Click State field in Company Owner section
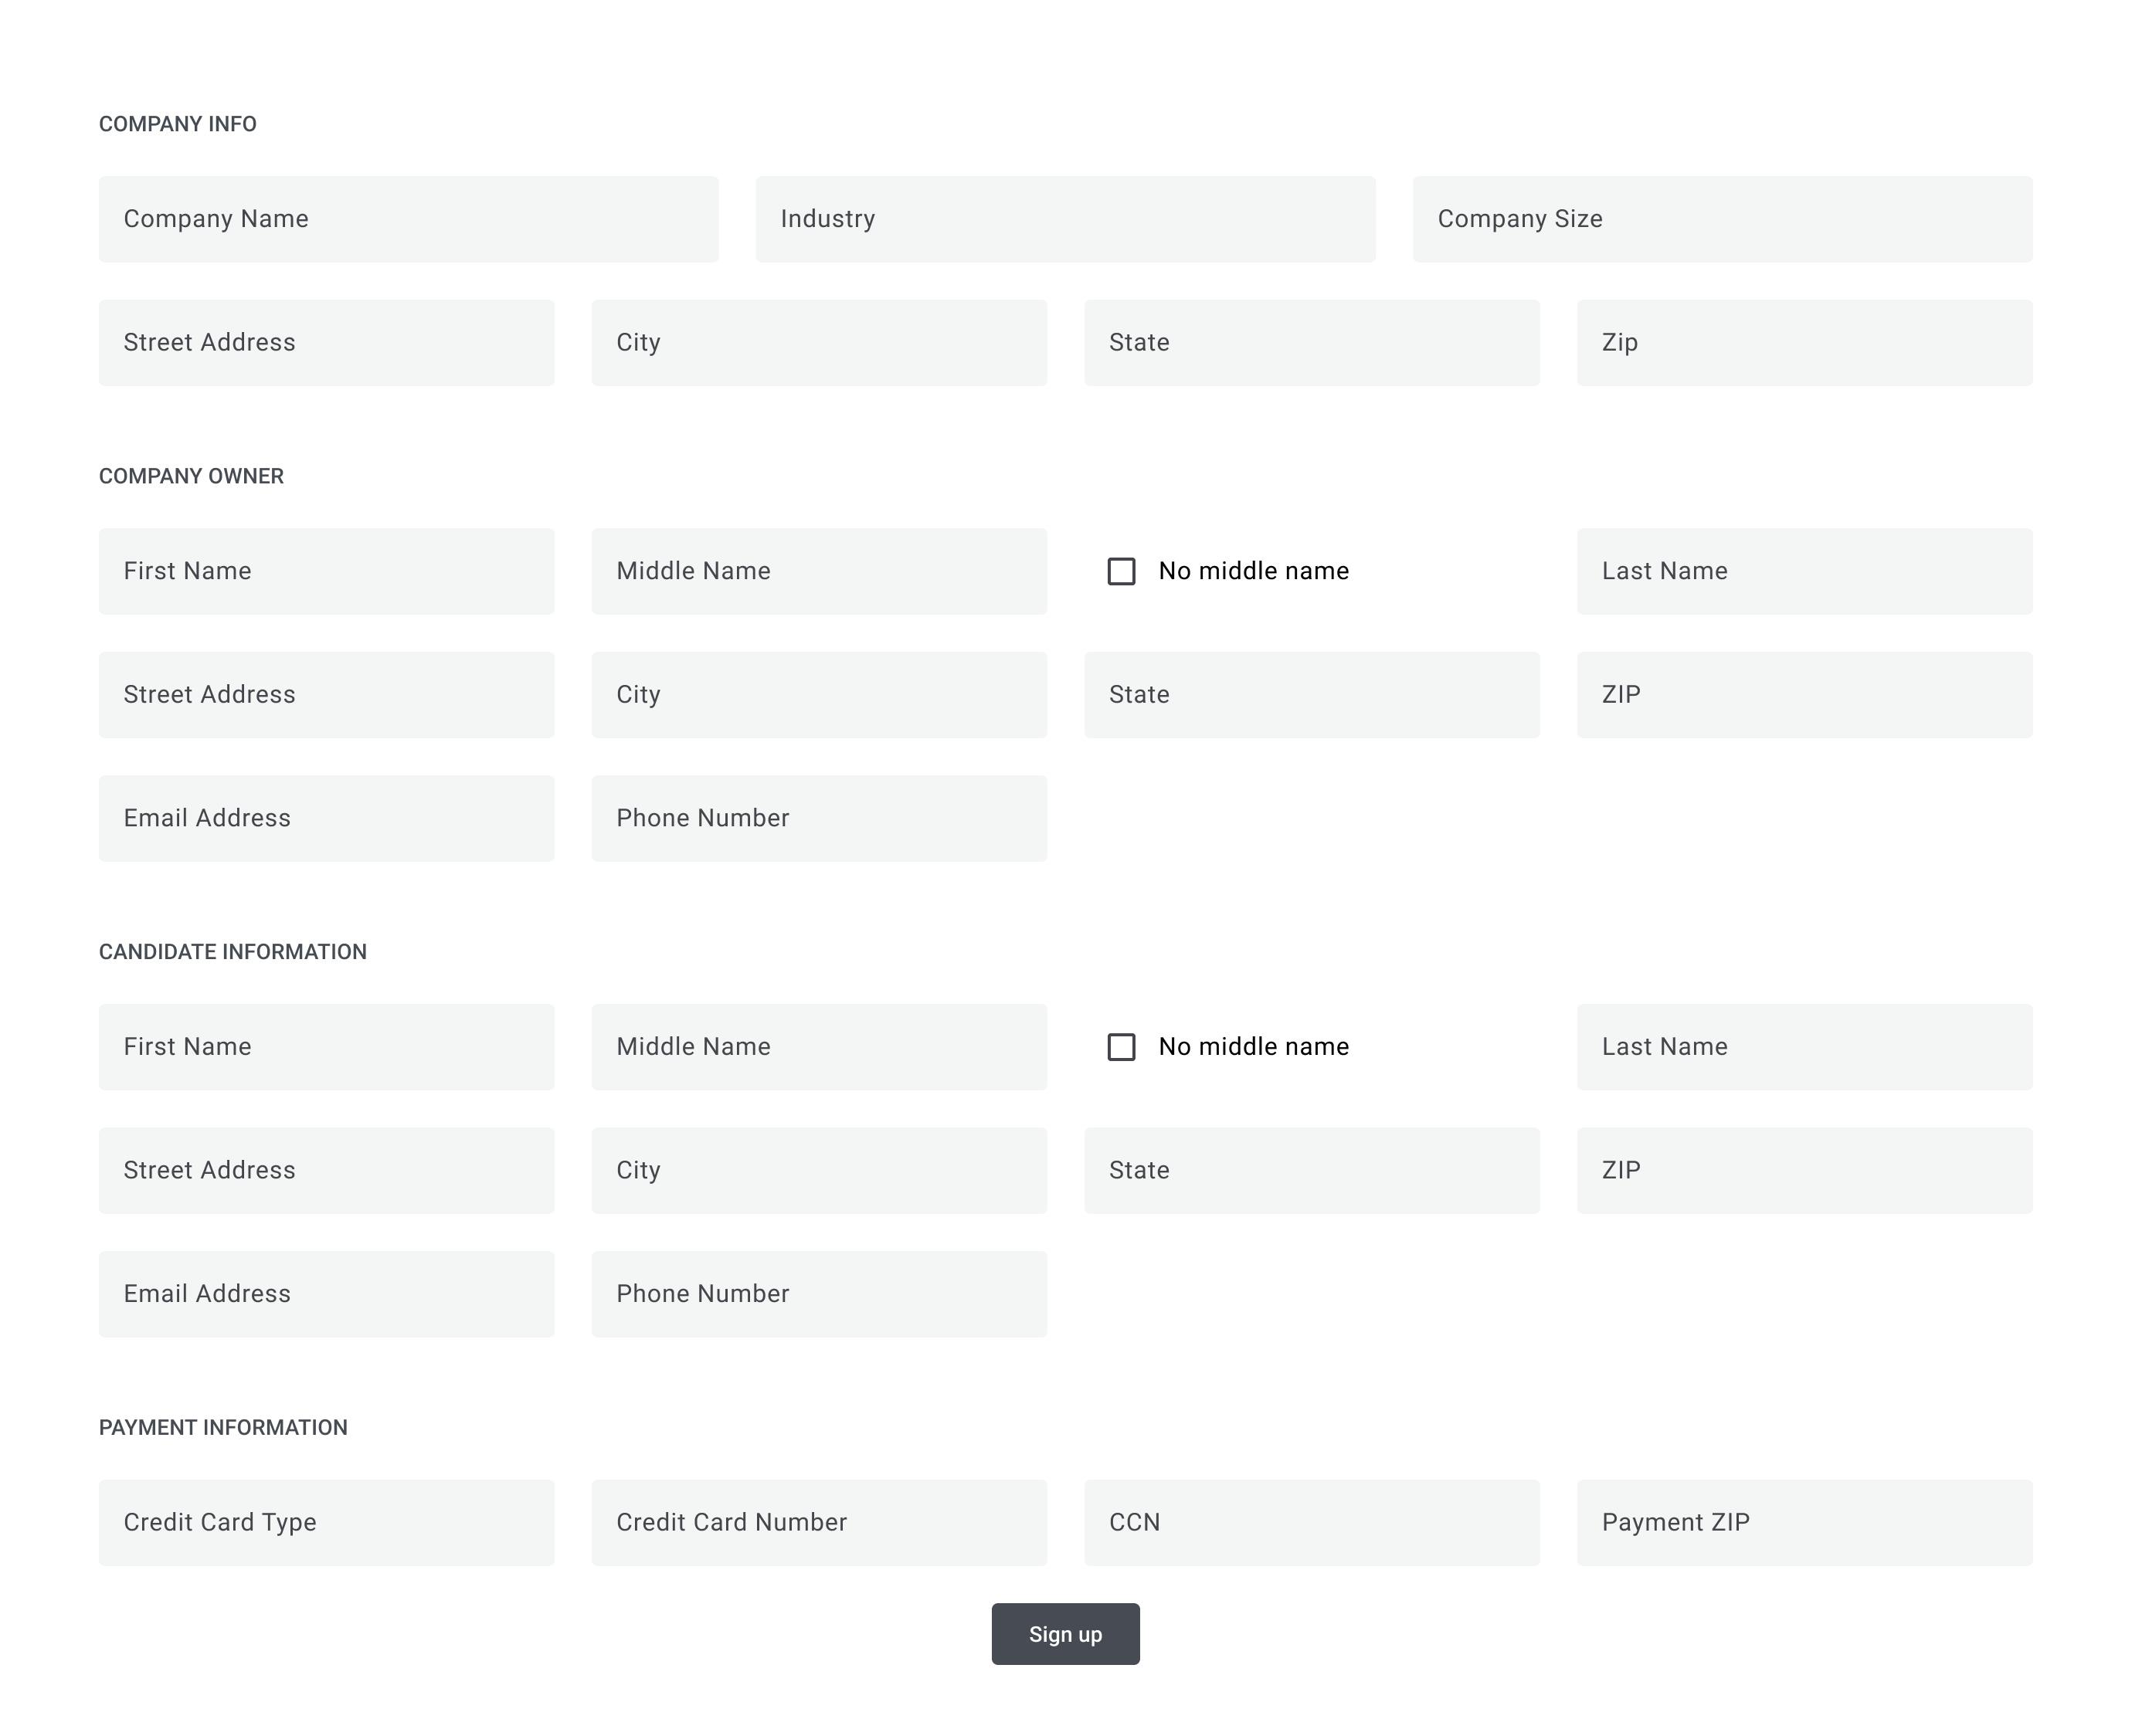This screenshot has width=2132, height=1736. (1312, 695)
